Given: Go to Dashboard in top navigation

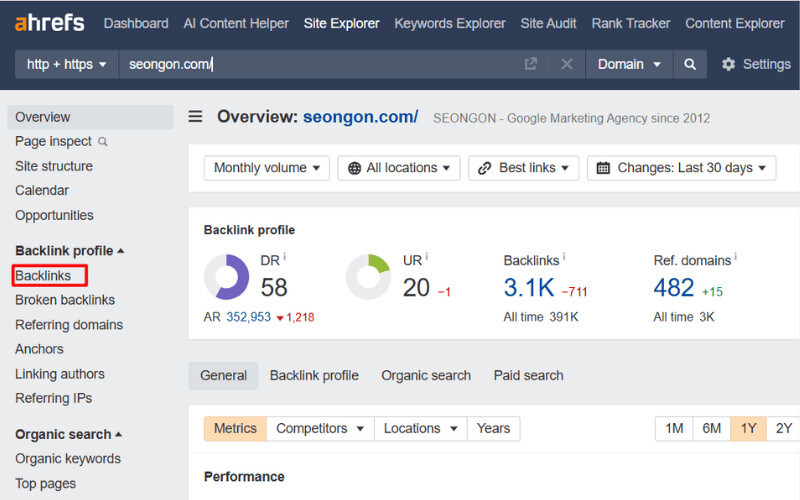Looking at the screenshot, I should (136, 23).
